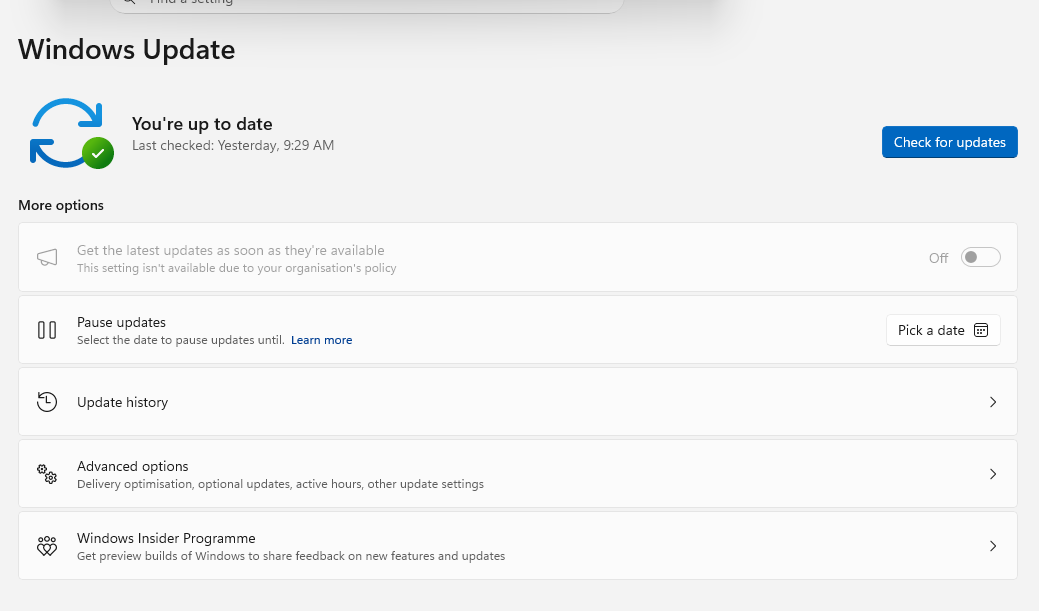This screenshot has height=611, width=1039.
Task: Click the green checkmark status badge
Action: [x=98, y=153]
